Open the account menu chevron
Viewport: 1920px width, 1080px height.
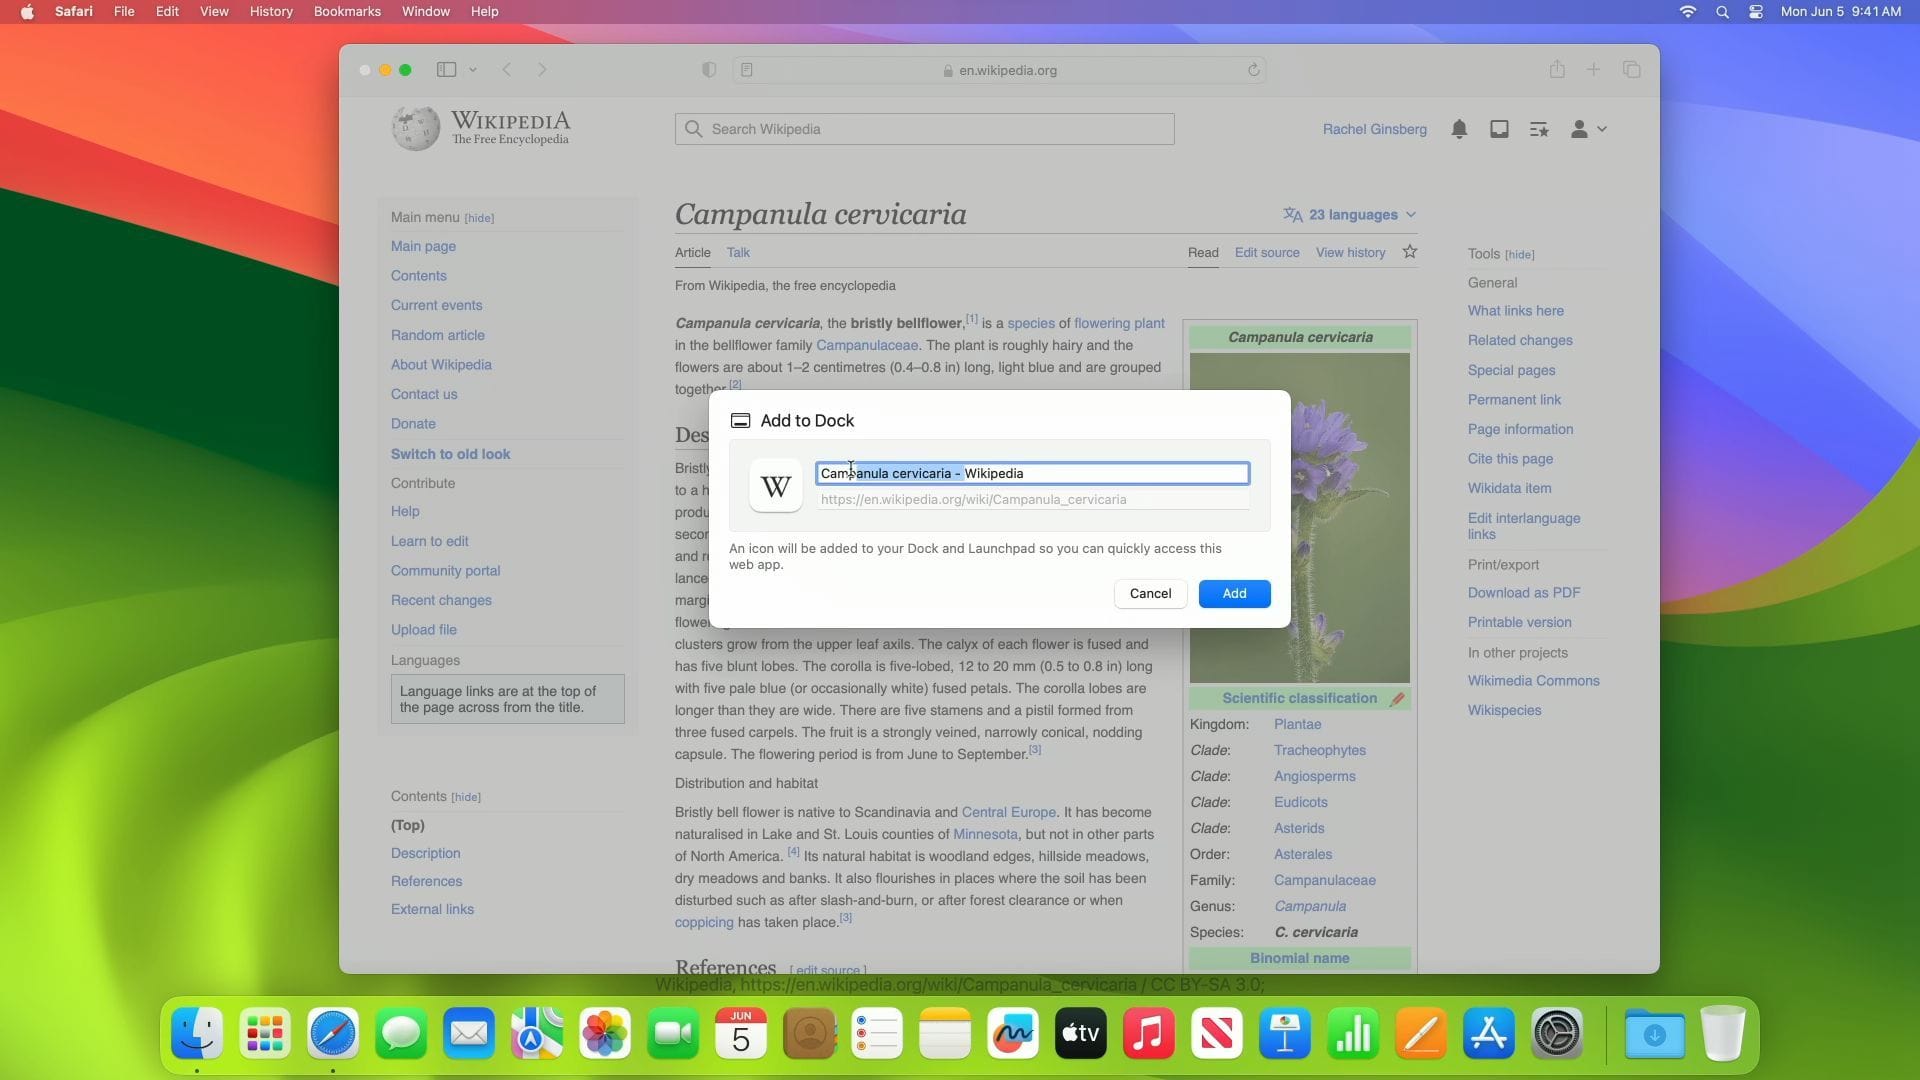(1601, 128)
